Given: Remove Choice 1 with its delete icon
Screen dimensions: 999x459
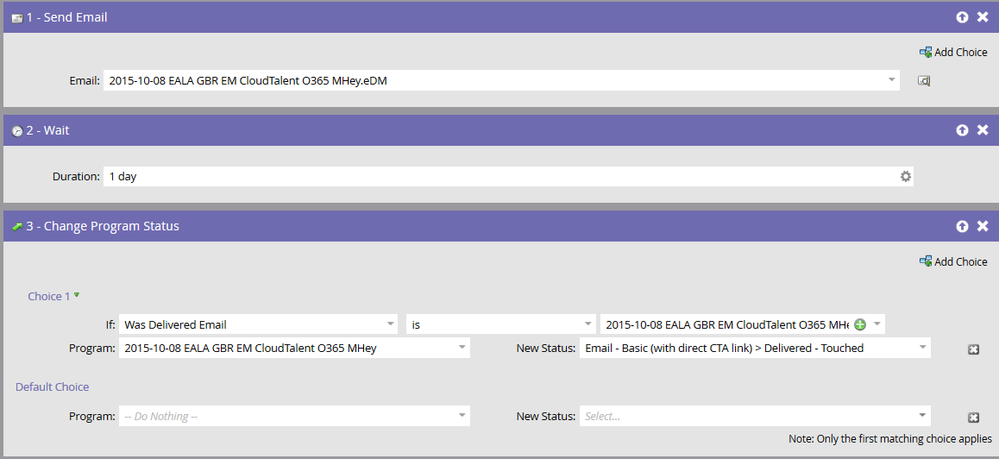Looking at the screenshot, I should click(971, 349).
